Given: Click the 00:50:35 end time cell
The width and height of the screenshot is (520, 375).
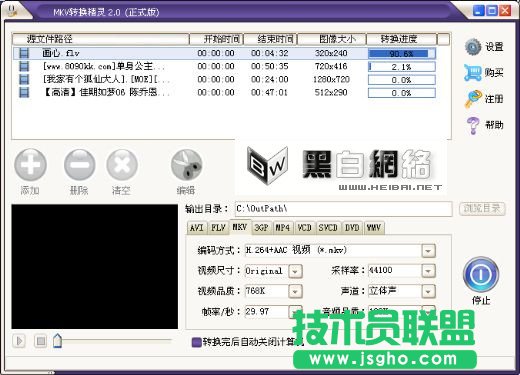Looking at the screenshot, I should (270, 66).
